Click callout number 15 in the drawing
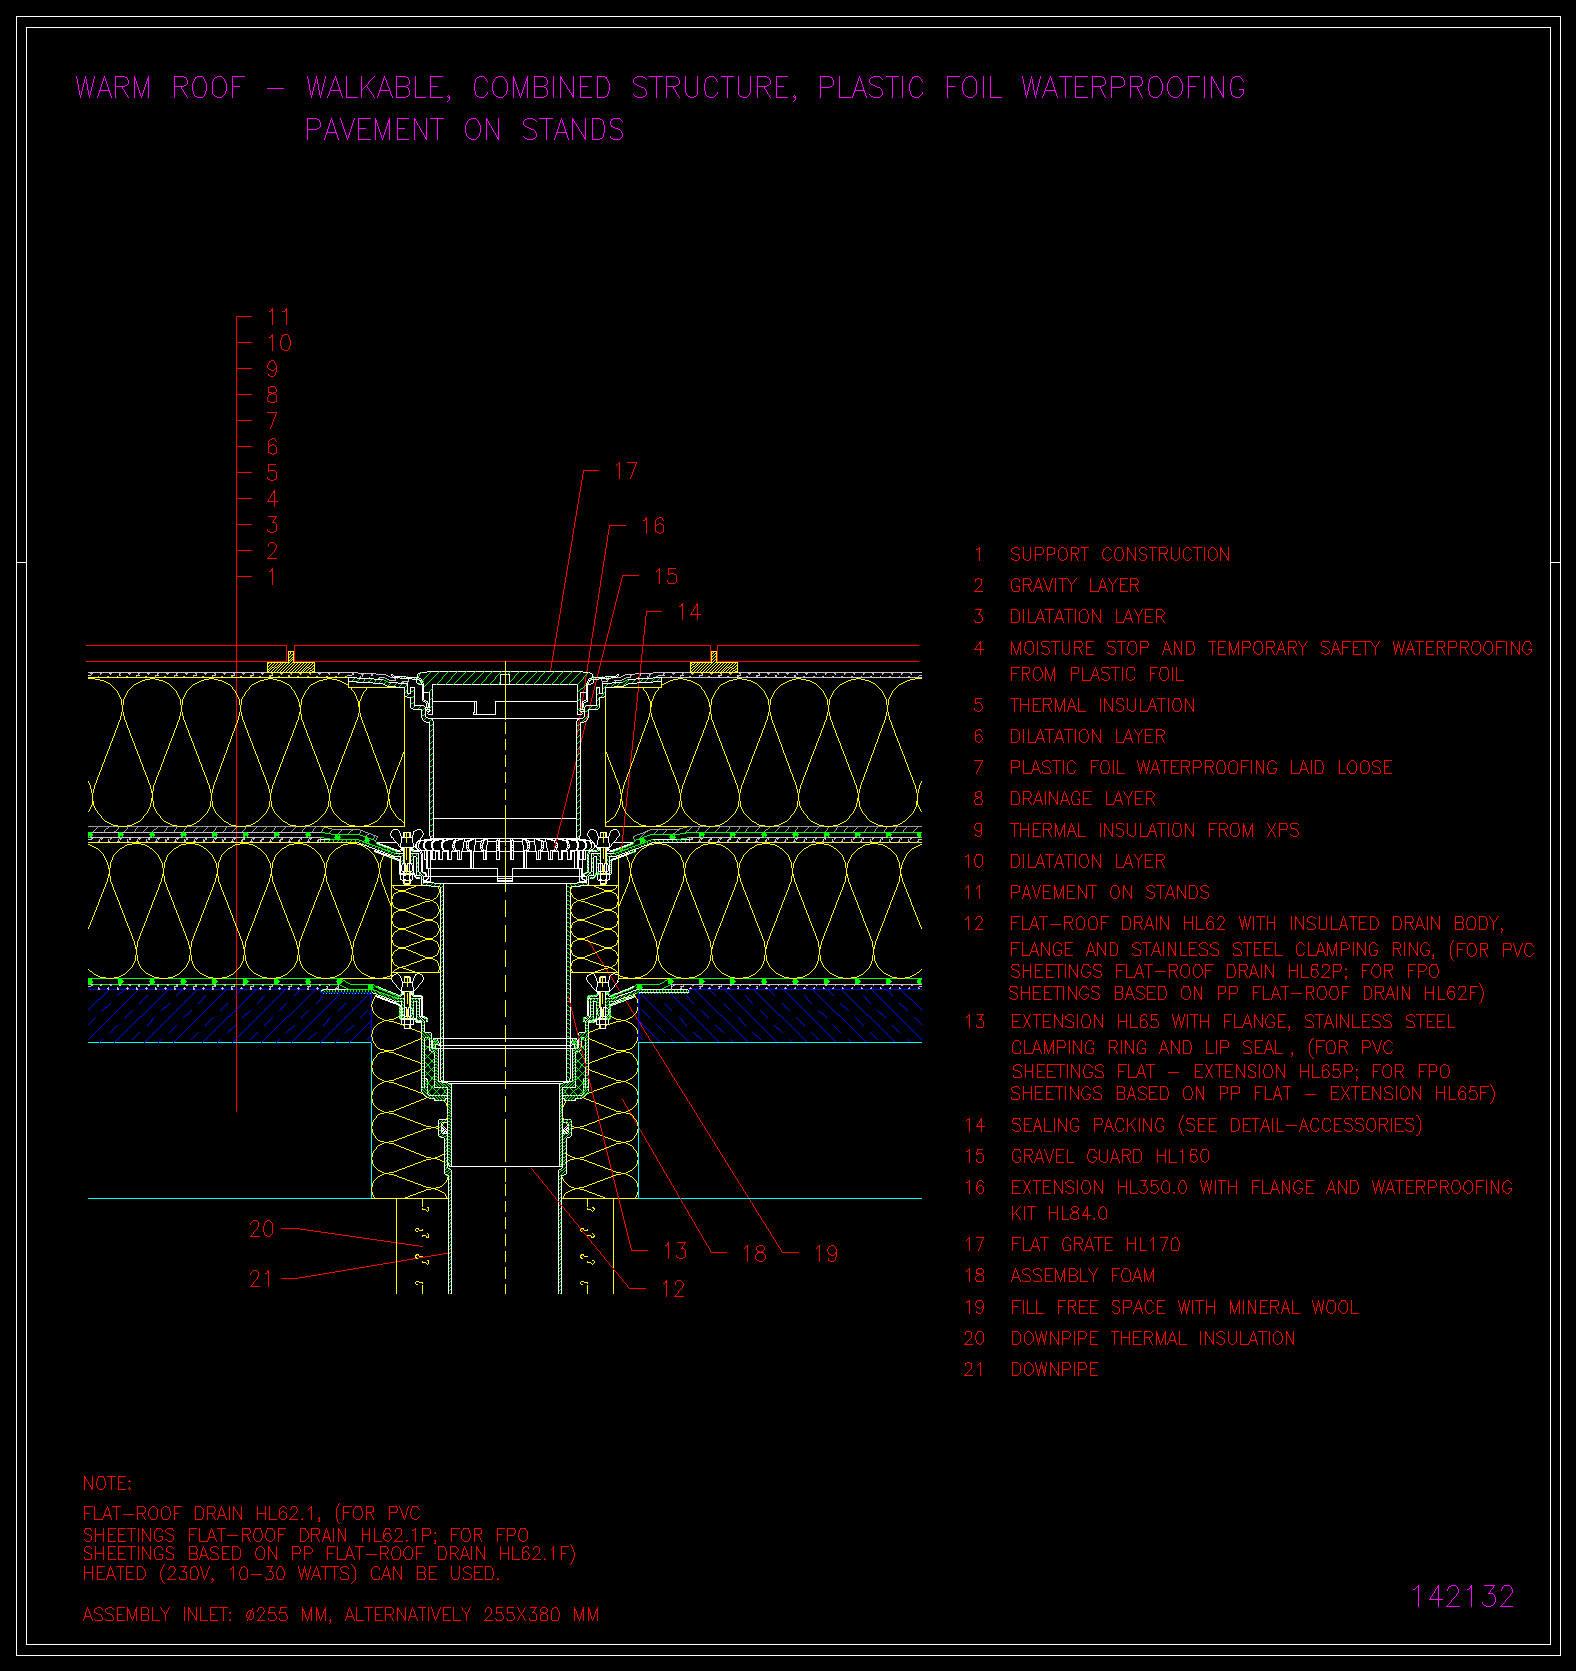 click(666, 577)
